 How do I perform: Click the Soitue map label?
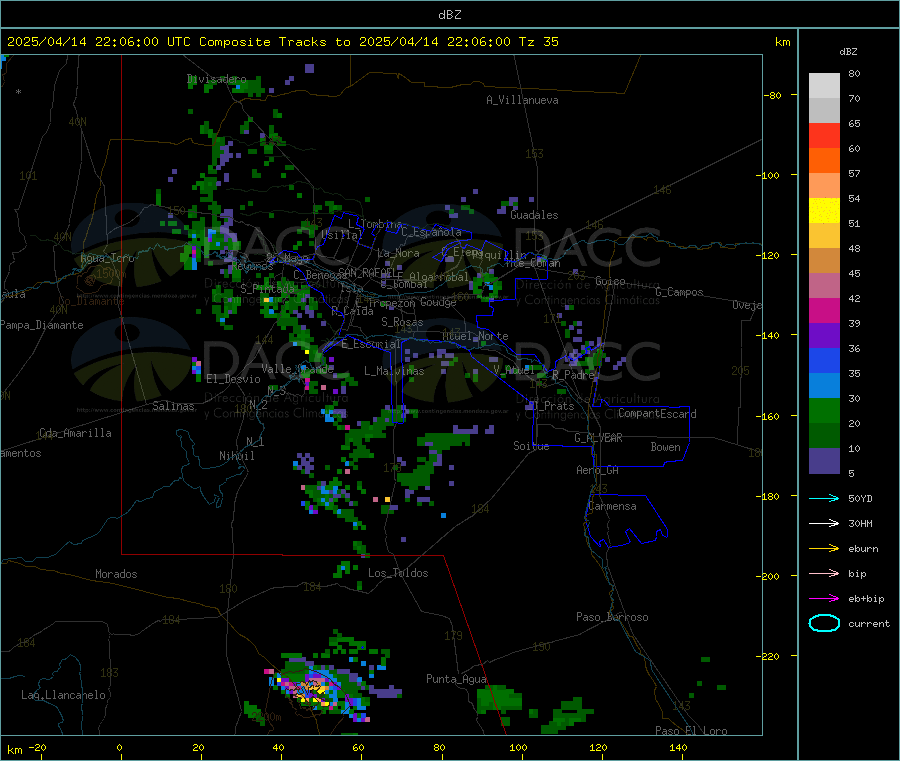[x=531, y=446]
